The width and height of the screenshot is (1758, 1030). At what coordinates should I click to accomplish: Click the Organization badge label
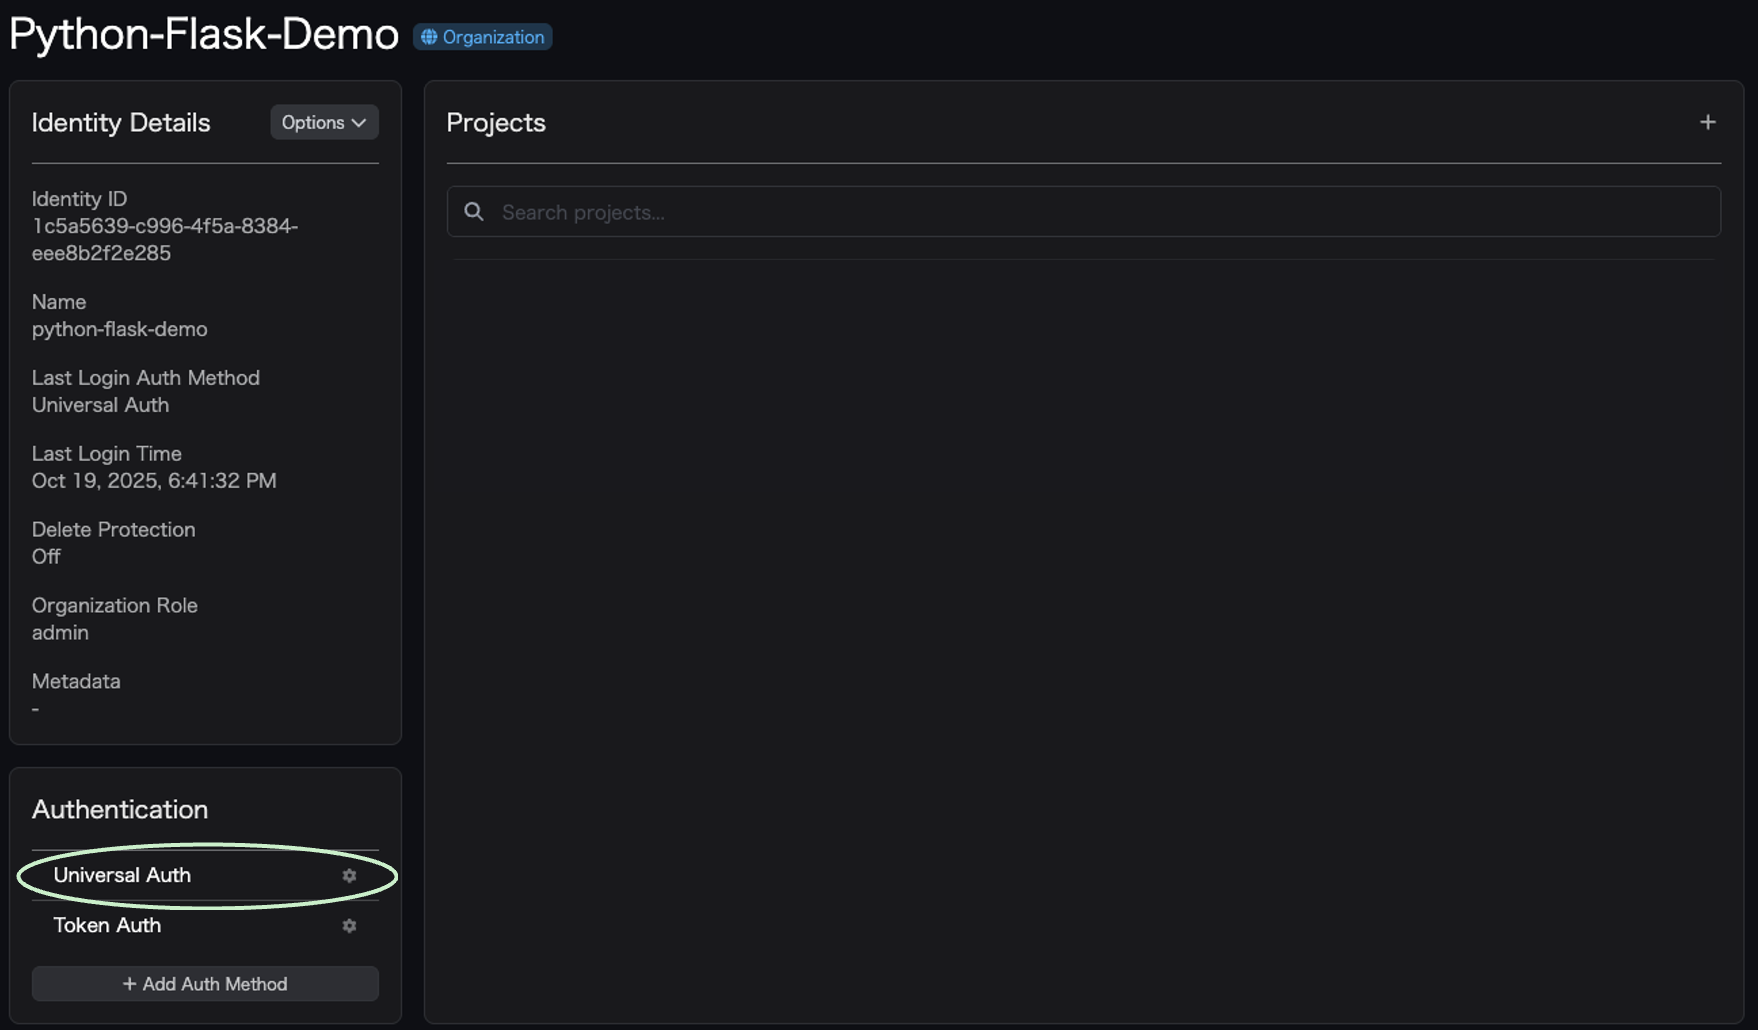click(x=483, y=37)
